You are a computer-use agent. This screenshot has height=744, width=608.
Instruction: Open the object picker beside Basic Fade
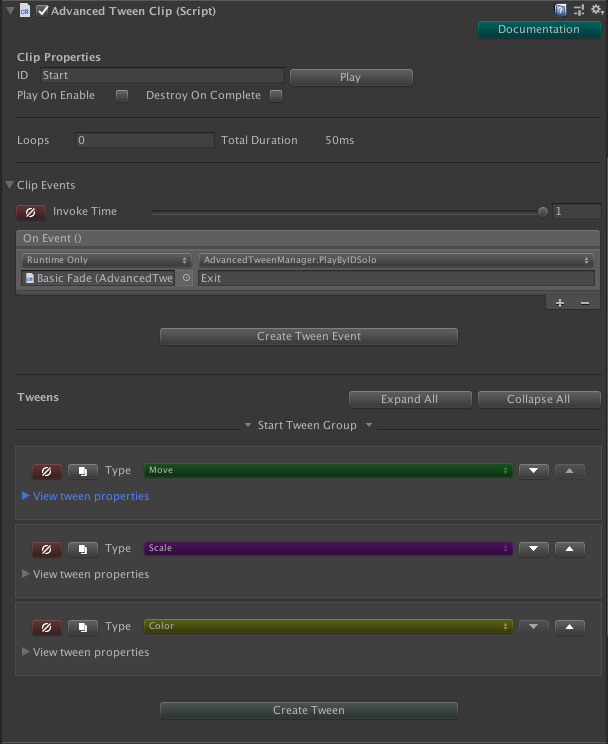click(186, 278)
